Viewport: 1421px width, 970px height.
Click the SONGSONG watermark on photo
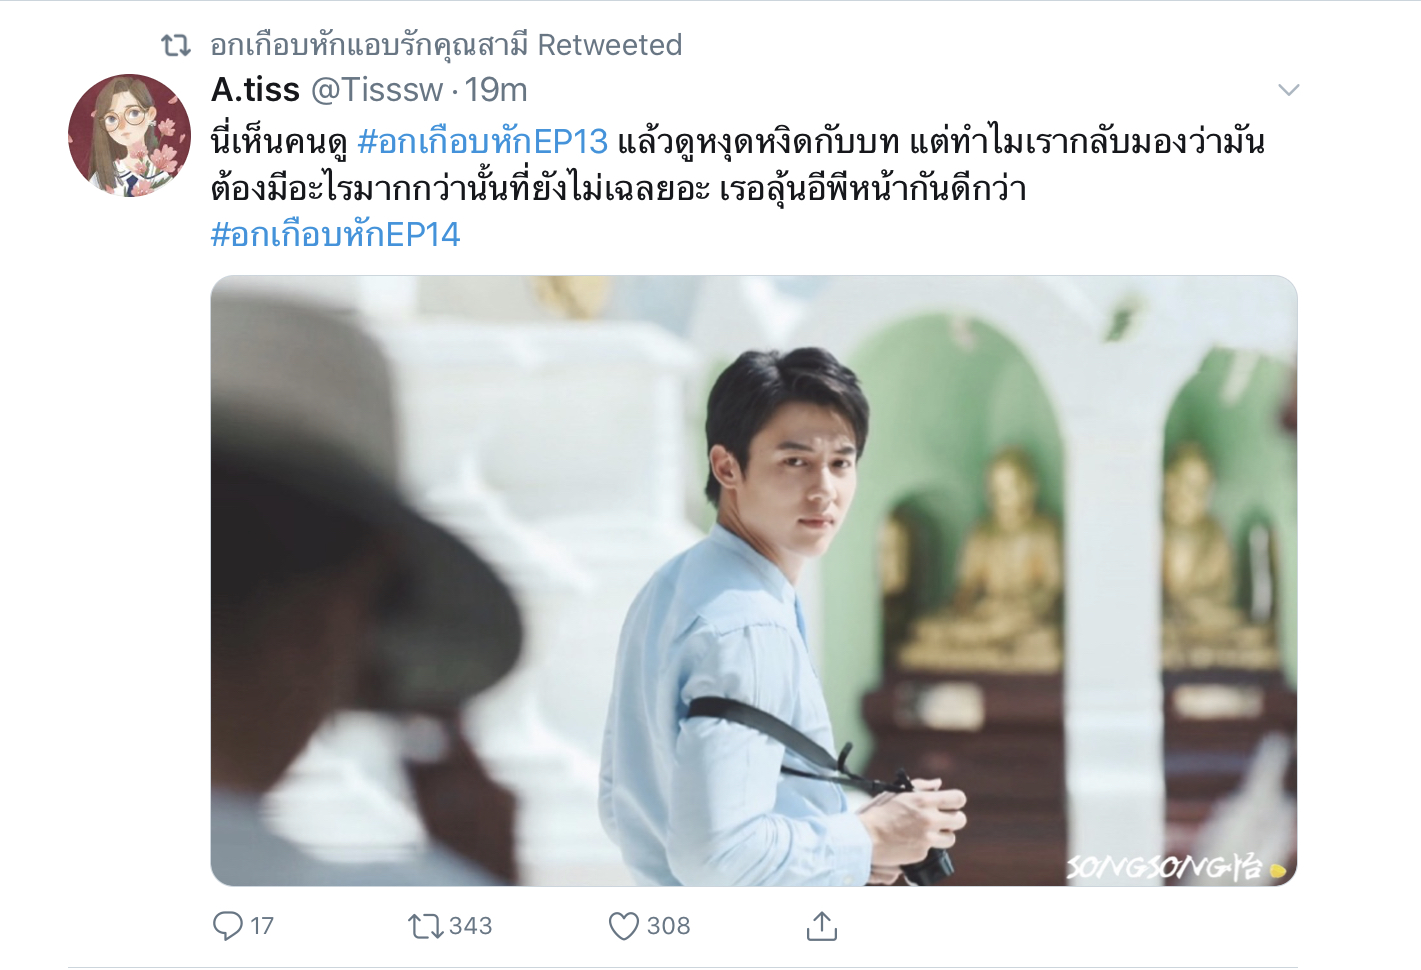point(1175,866)
